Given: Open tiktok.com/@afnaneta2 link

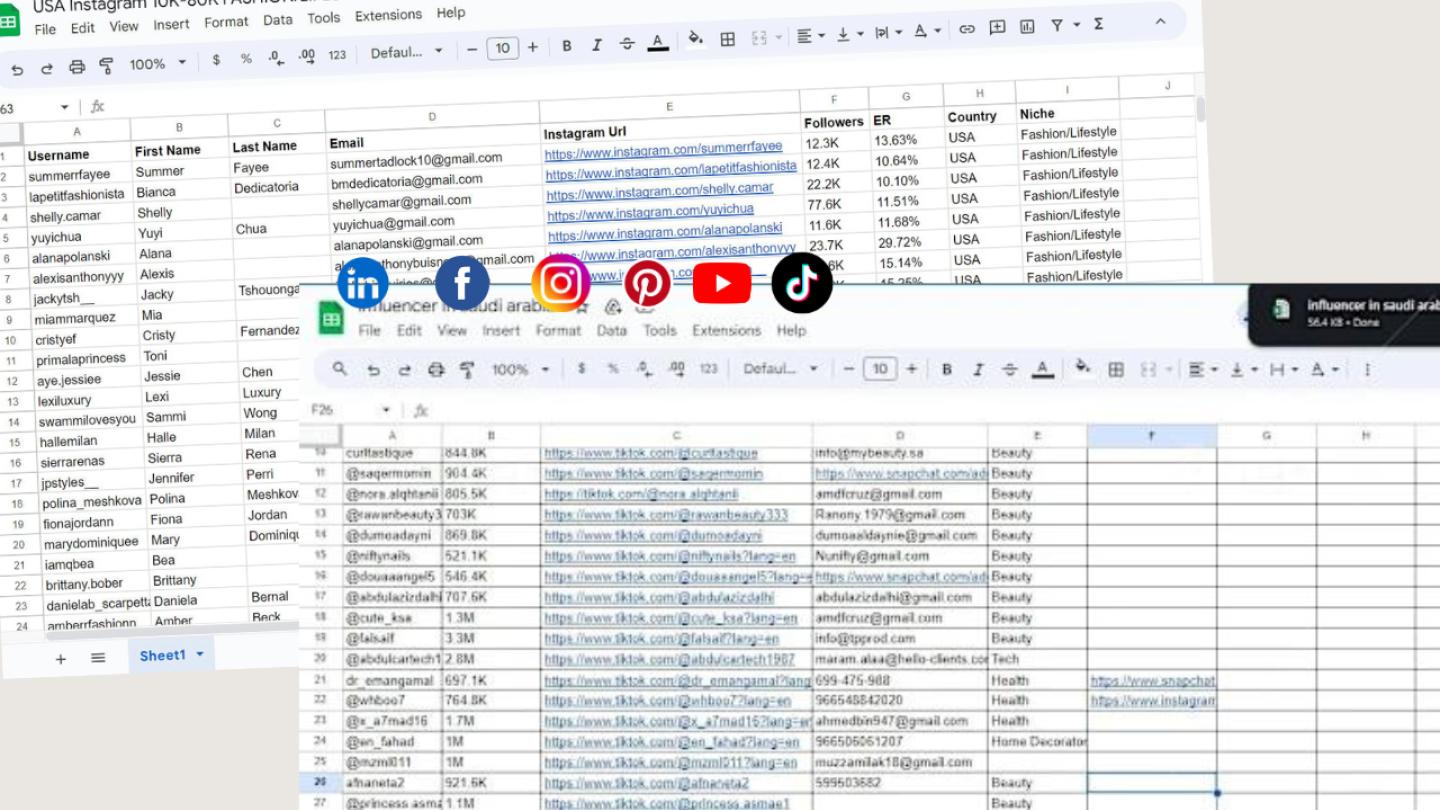Looking at the screenshot, I should pos(647,783).
